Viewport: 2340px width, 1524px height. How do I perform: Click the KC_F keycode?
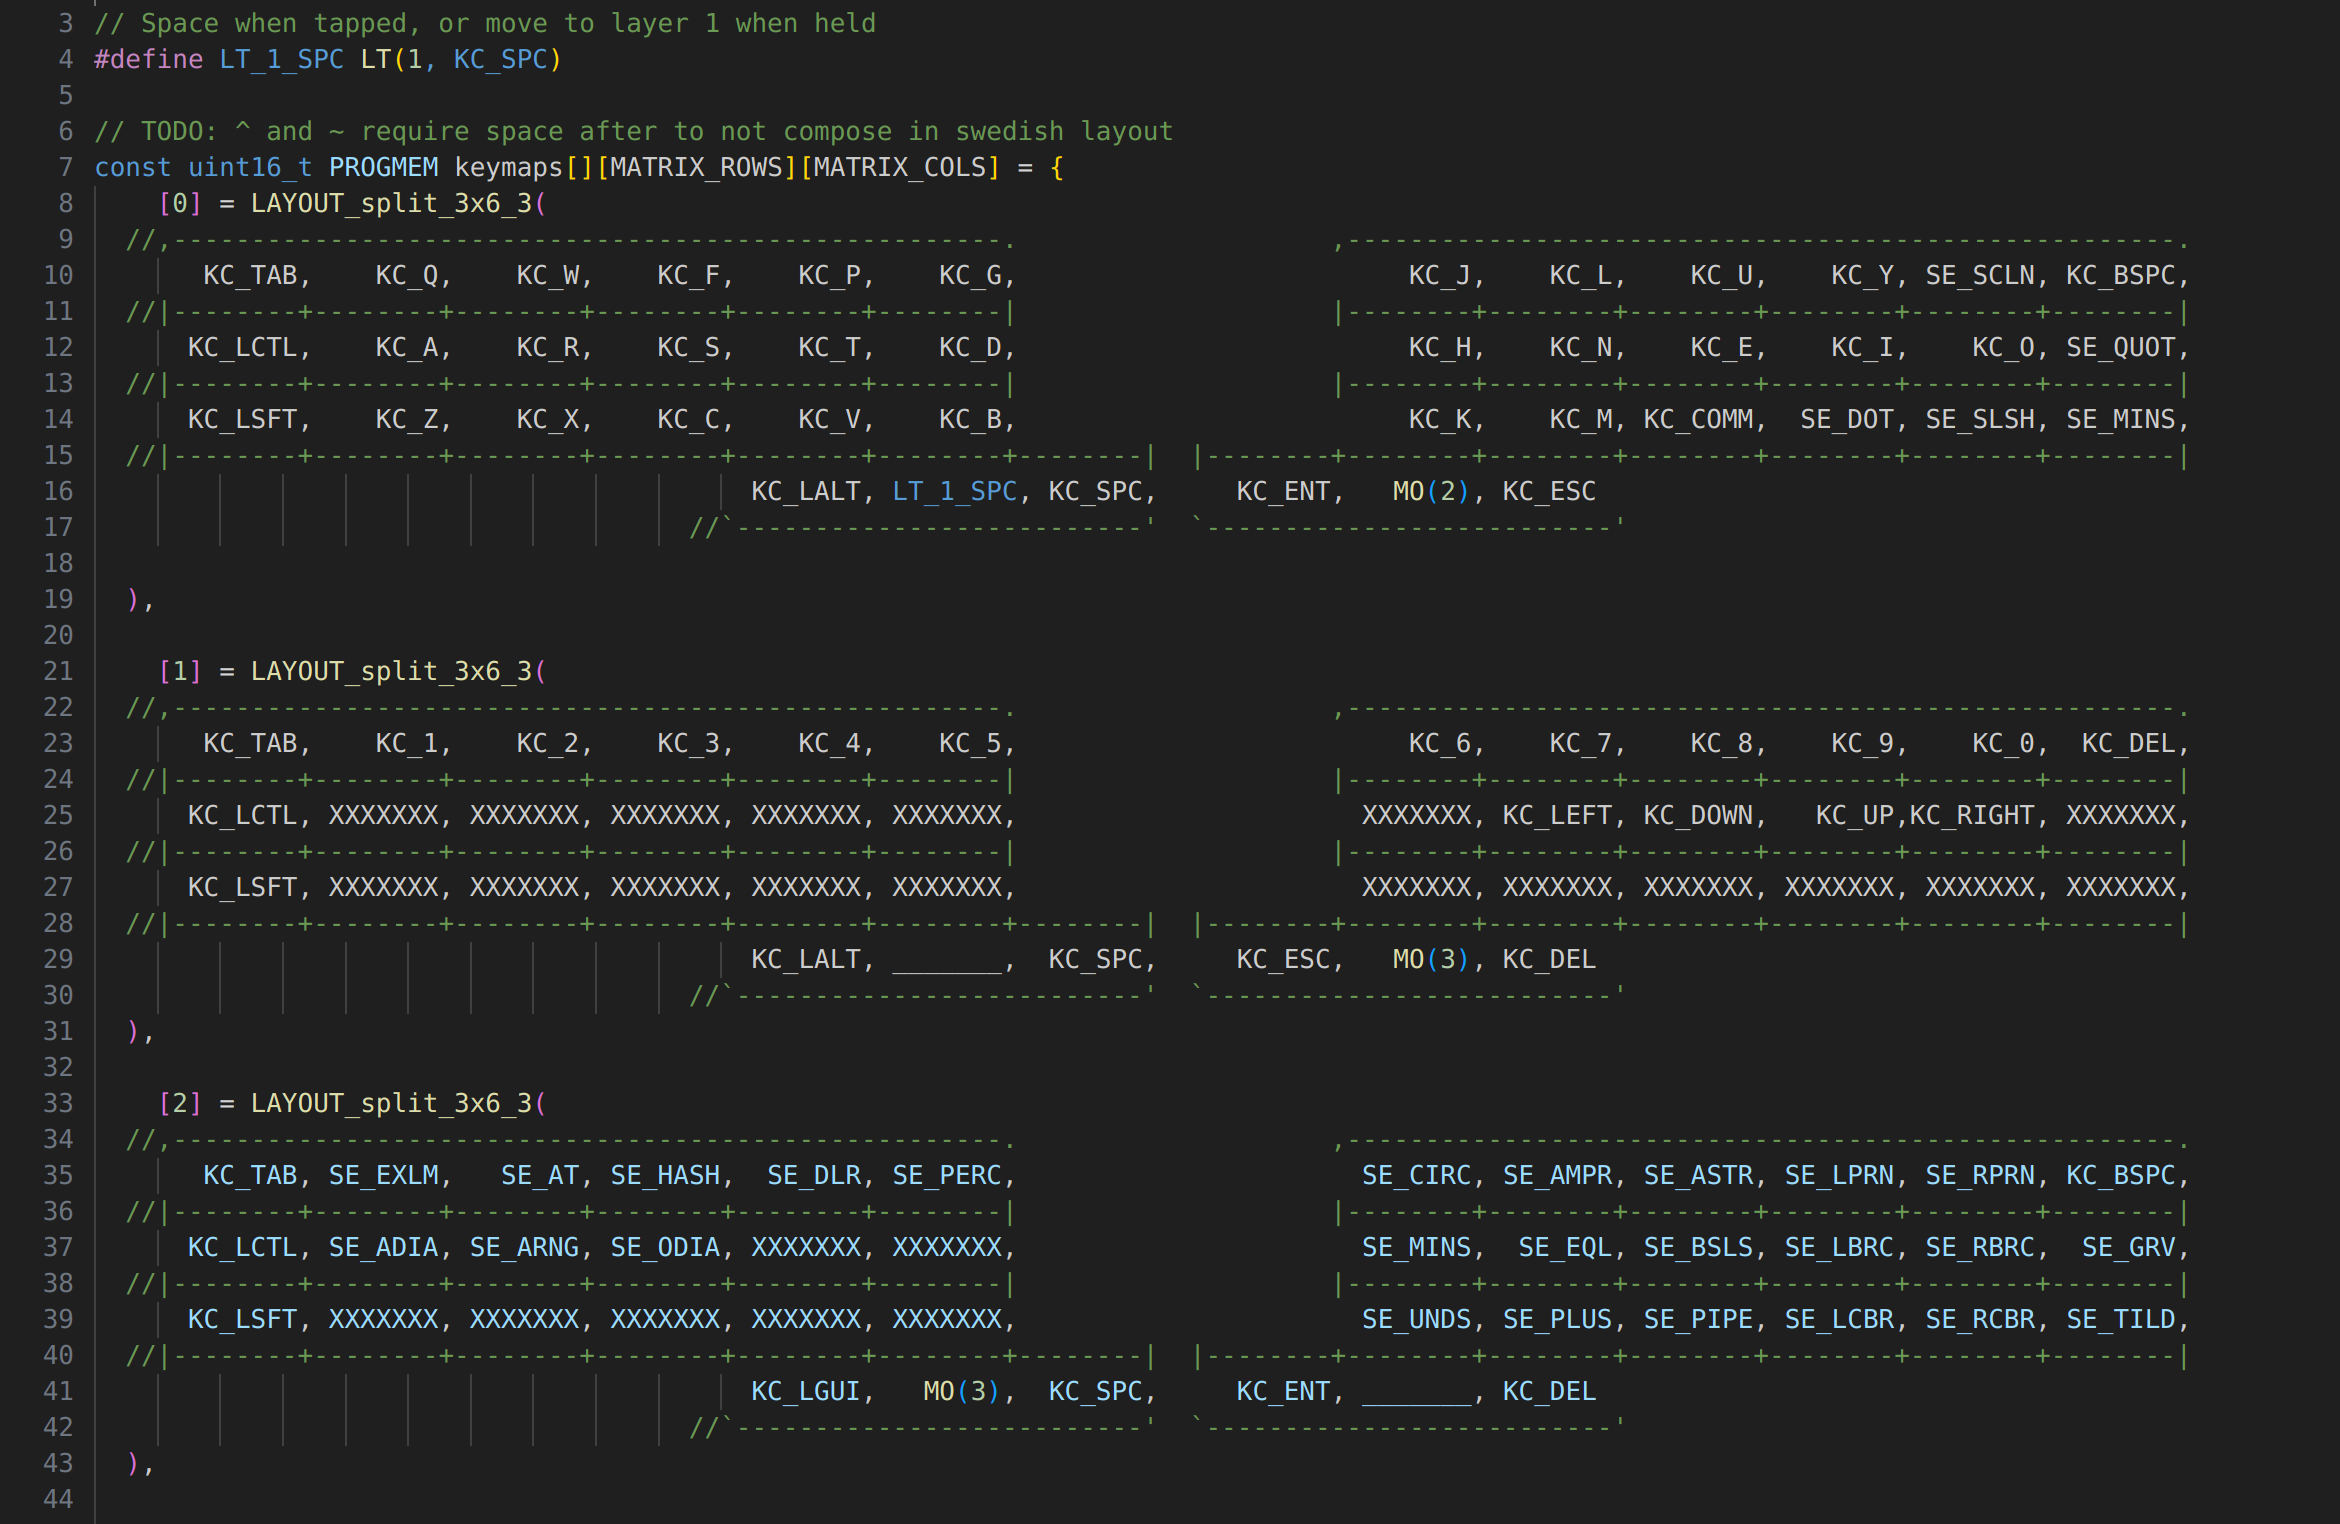688,275
